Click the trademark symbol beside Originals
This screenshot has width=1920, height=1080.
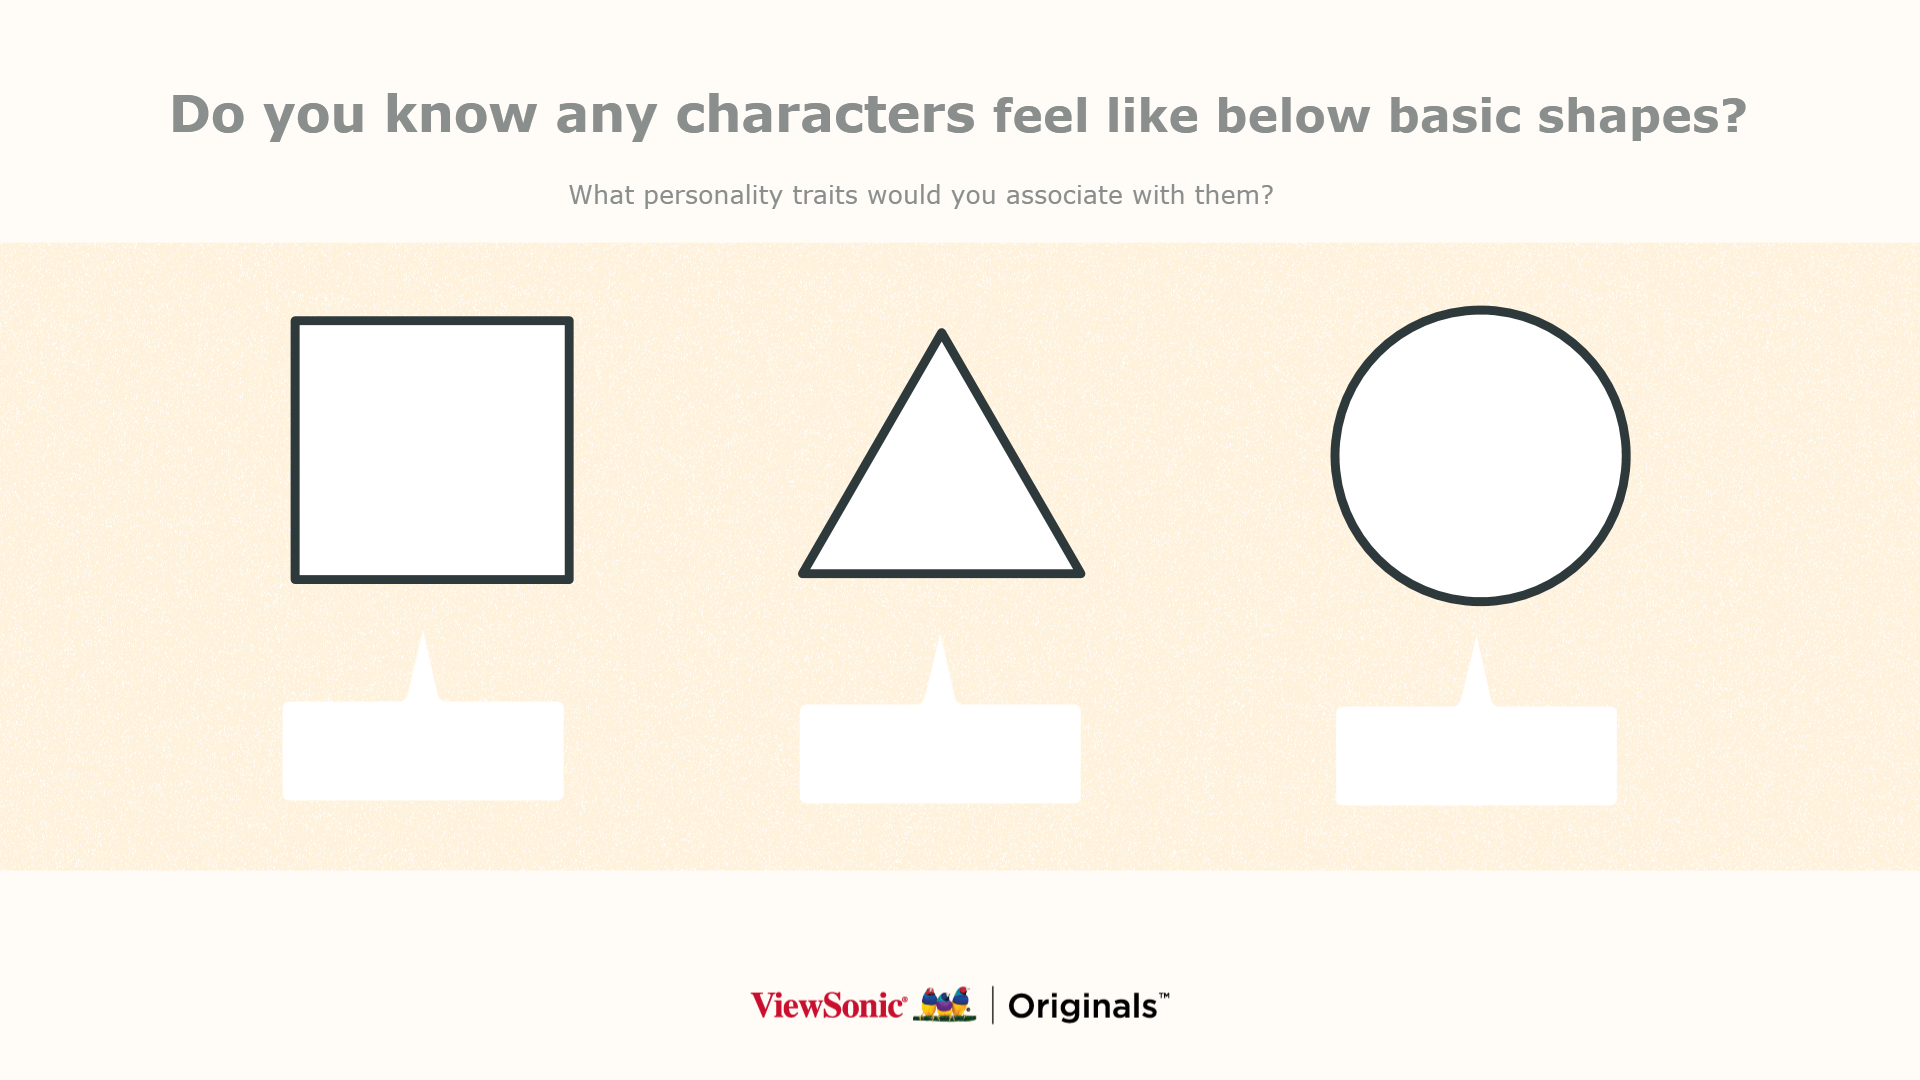[x=1164, y=996]
